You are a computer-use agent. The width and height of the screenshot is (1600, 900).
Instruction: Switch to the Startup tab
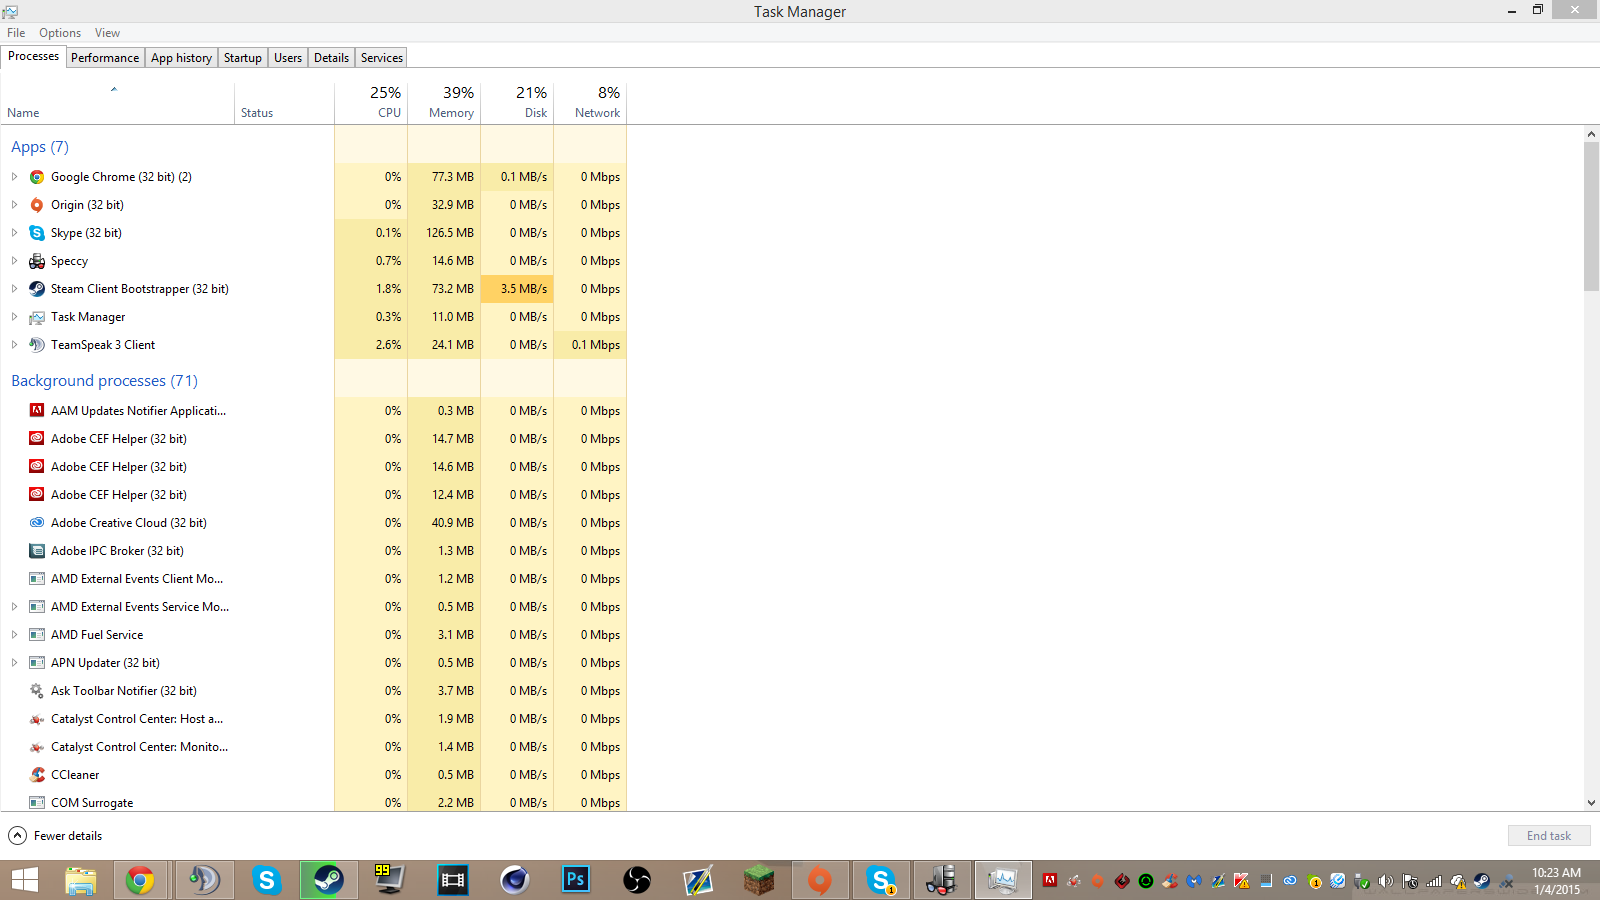243,58
